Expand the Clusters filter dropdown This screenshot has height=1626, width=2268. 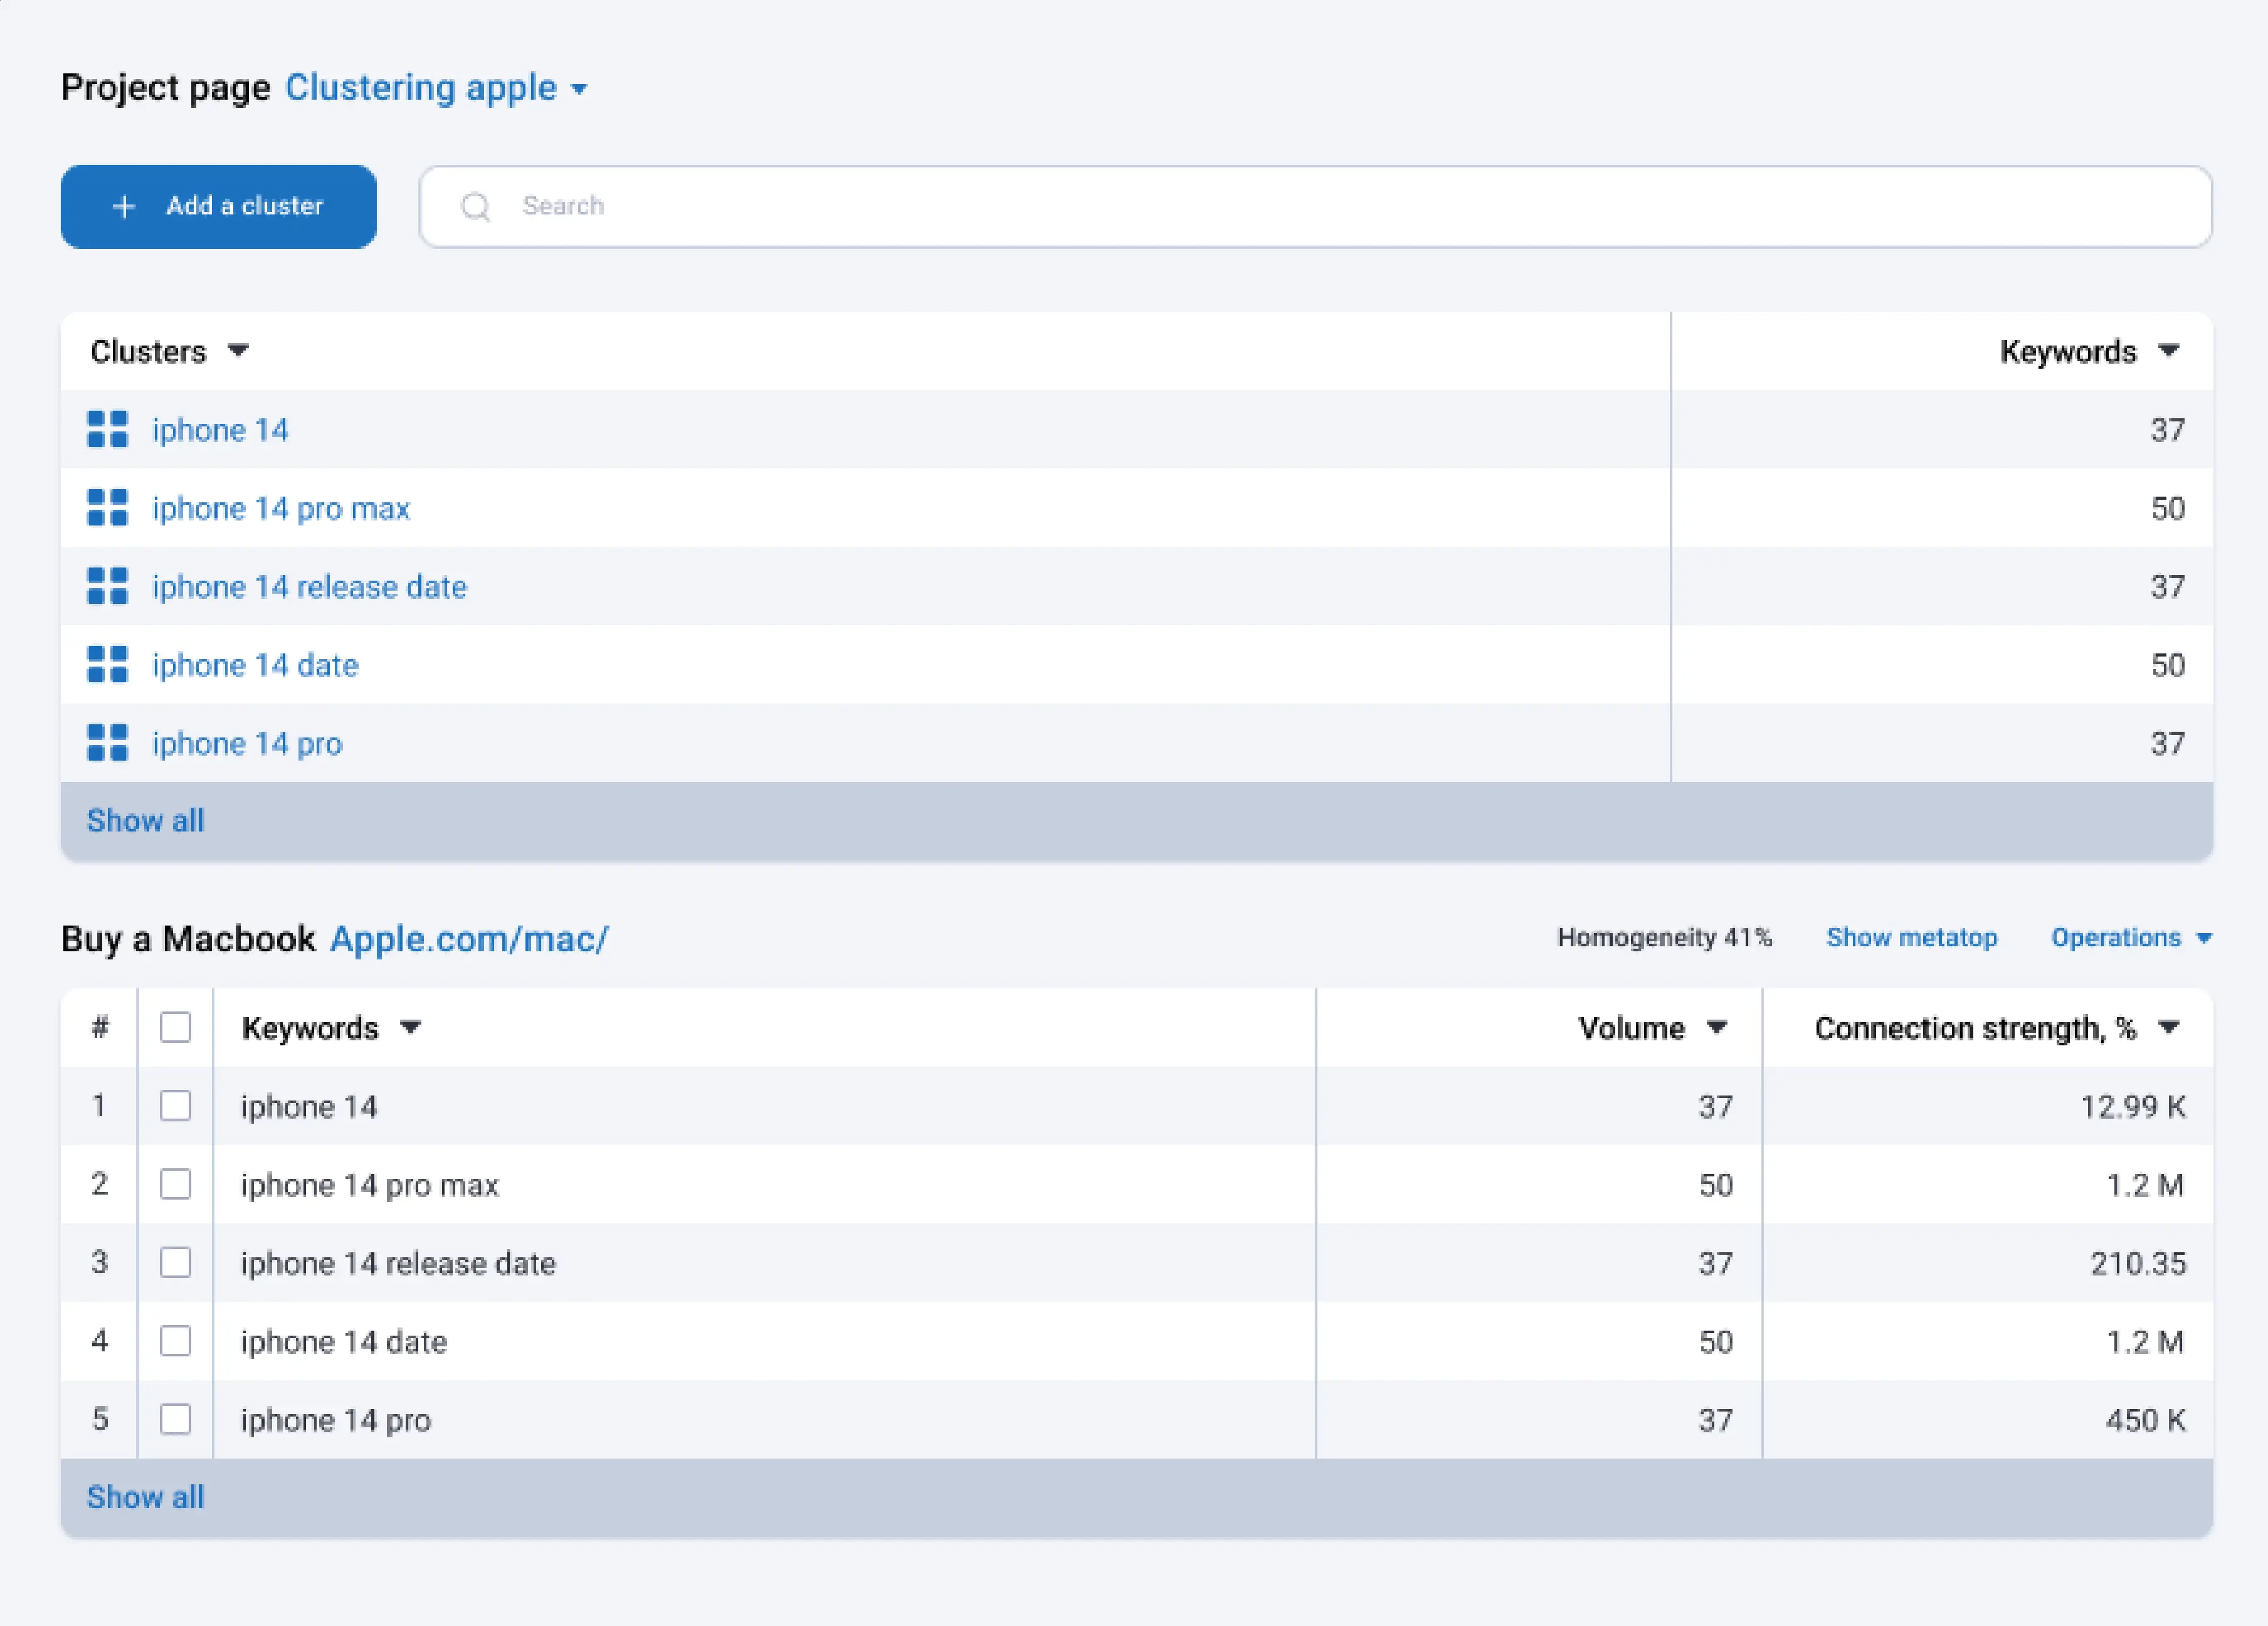pyautogui.click(x=240, y=350)
